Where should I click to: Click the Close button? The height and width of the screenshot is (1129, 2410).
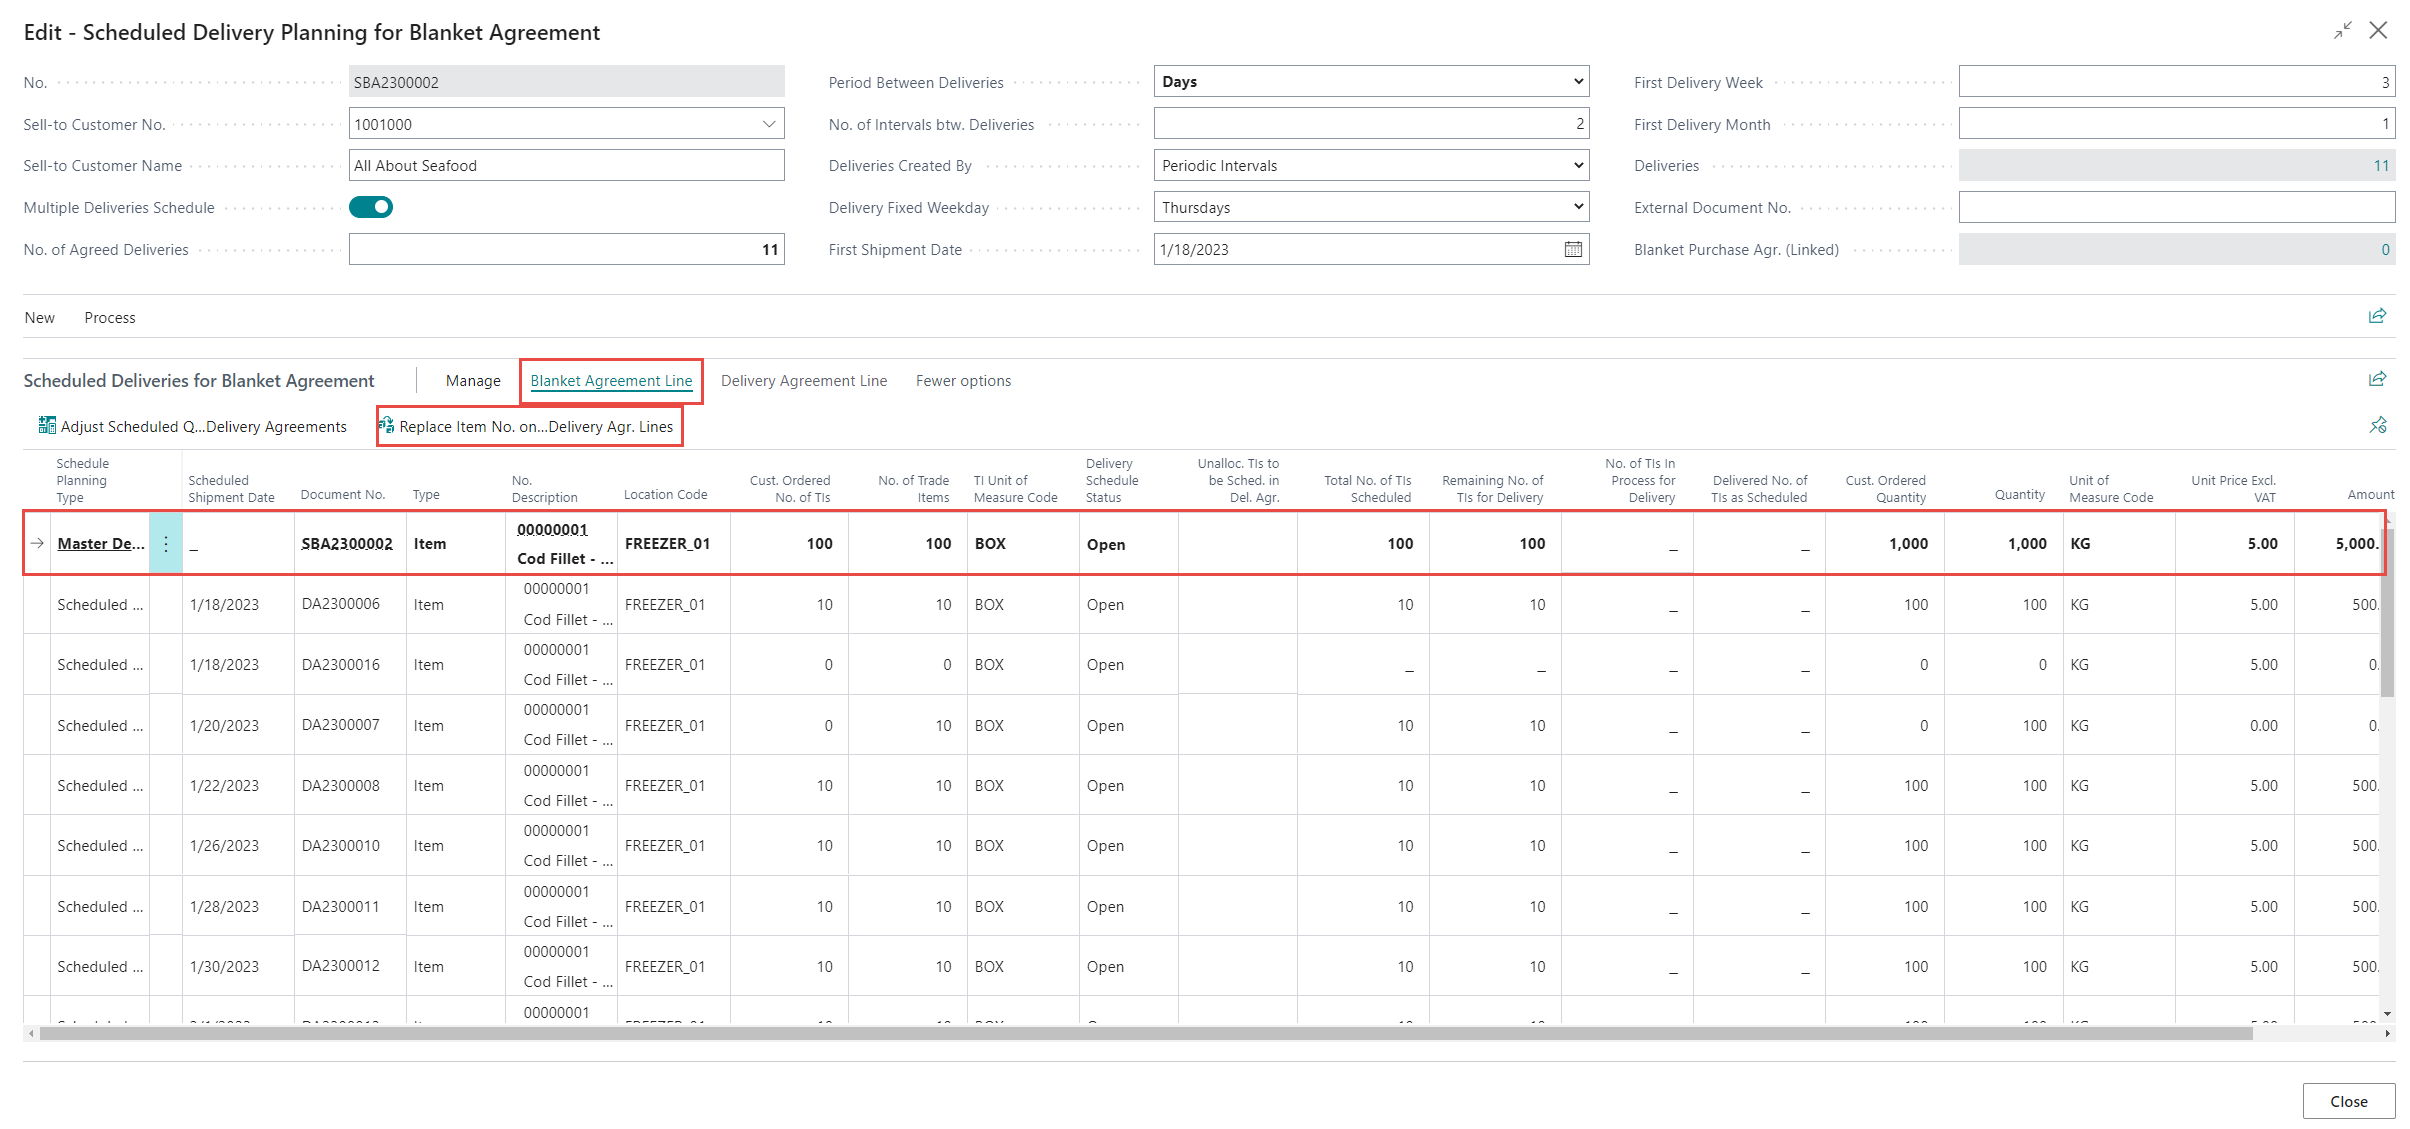pyautogui.click(x=2348, y=1101)
